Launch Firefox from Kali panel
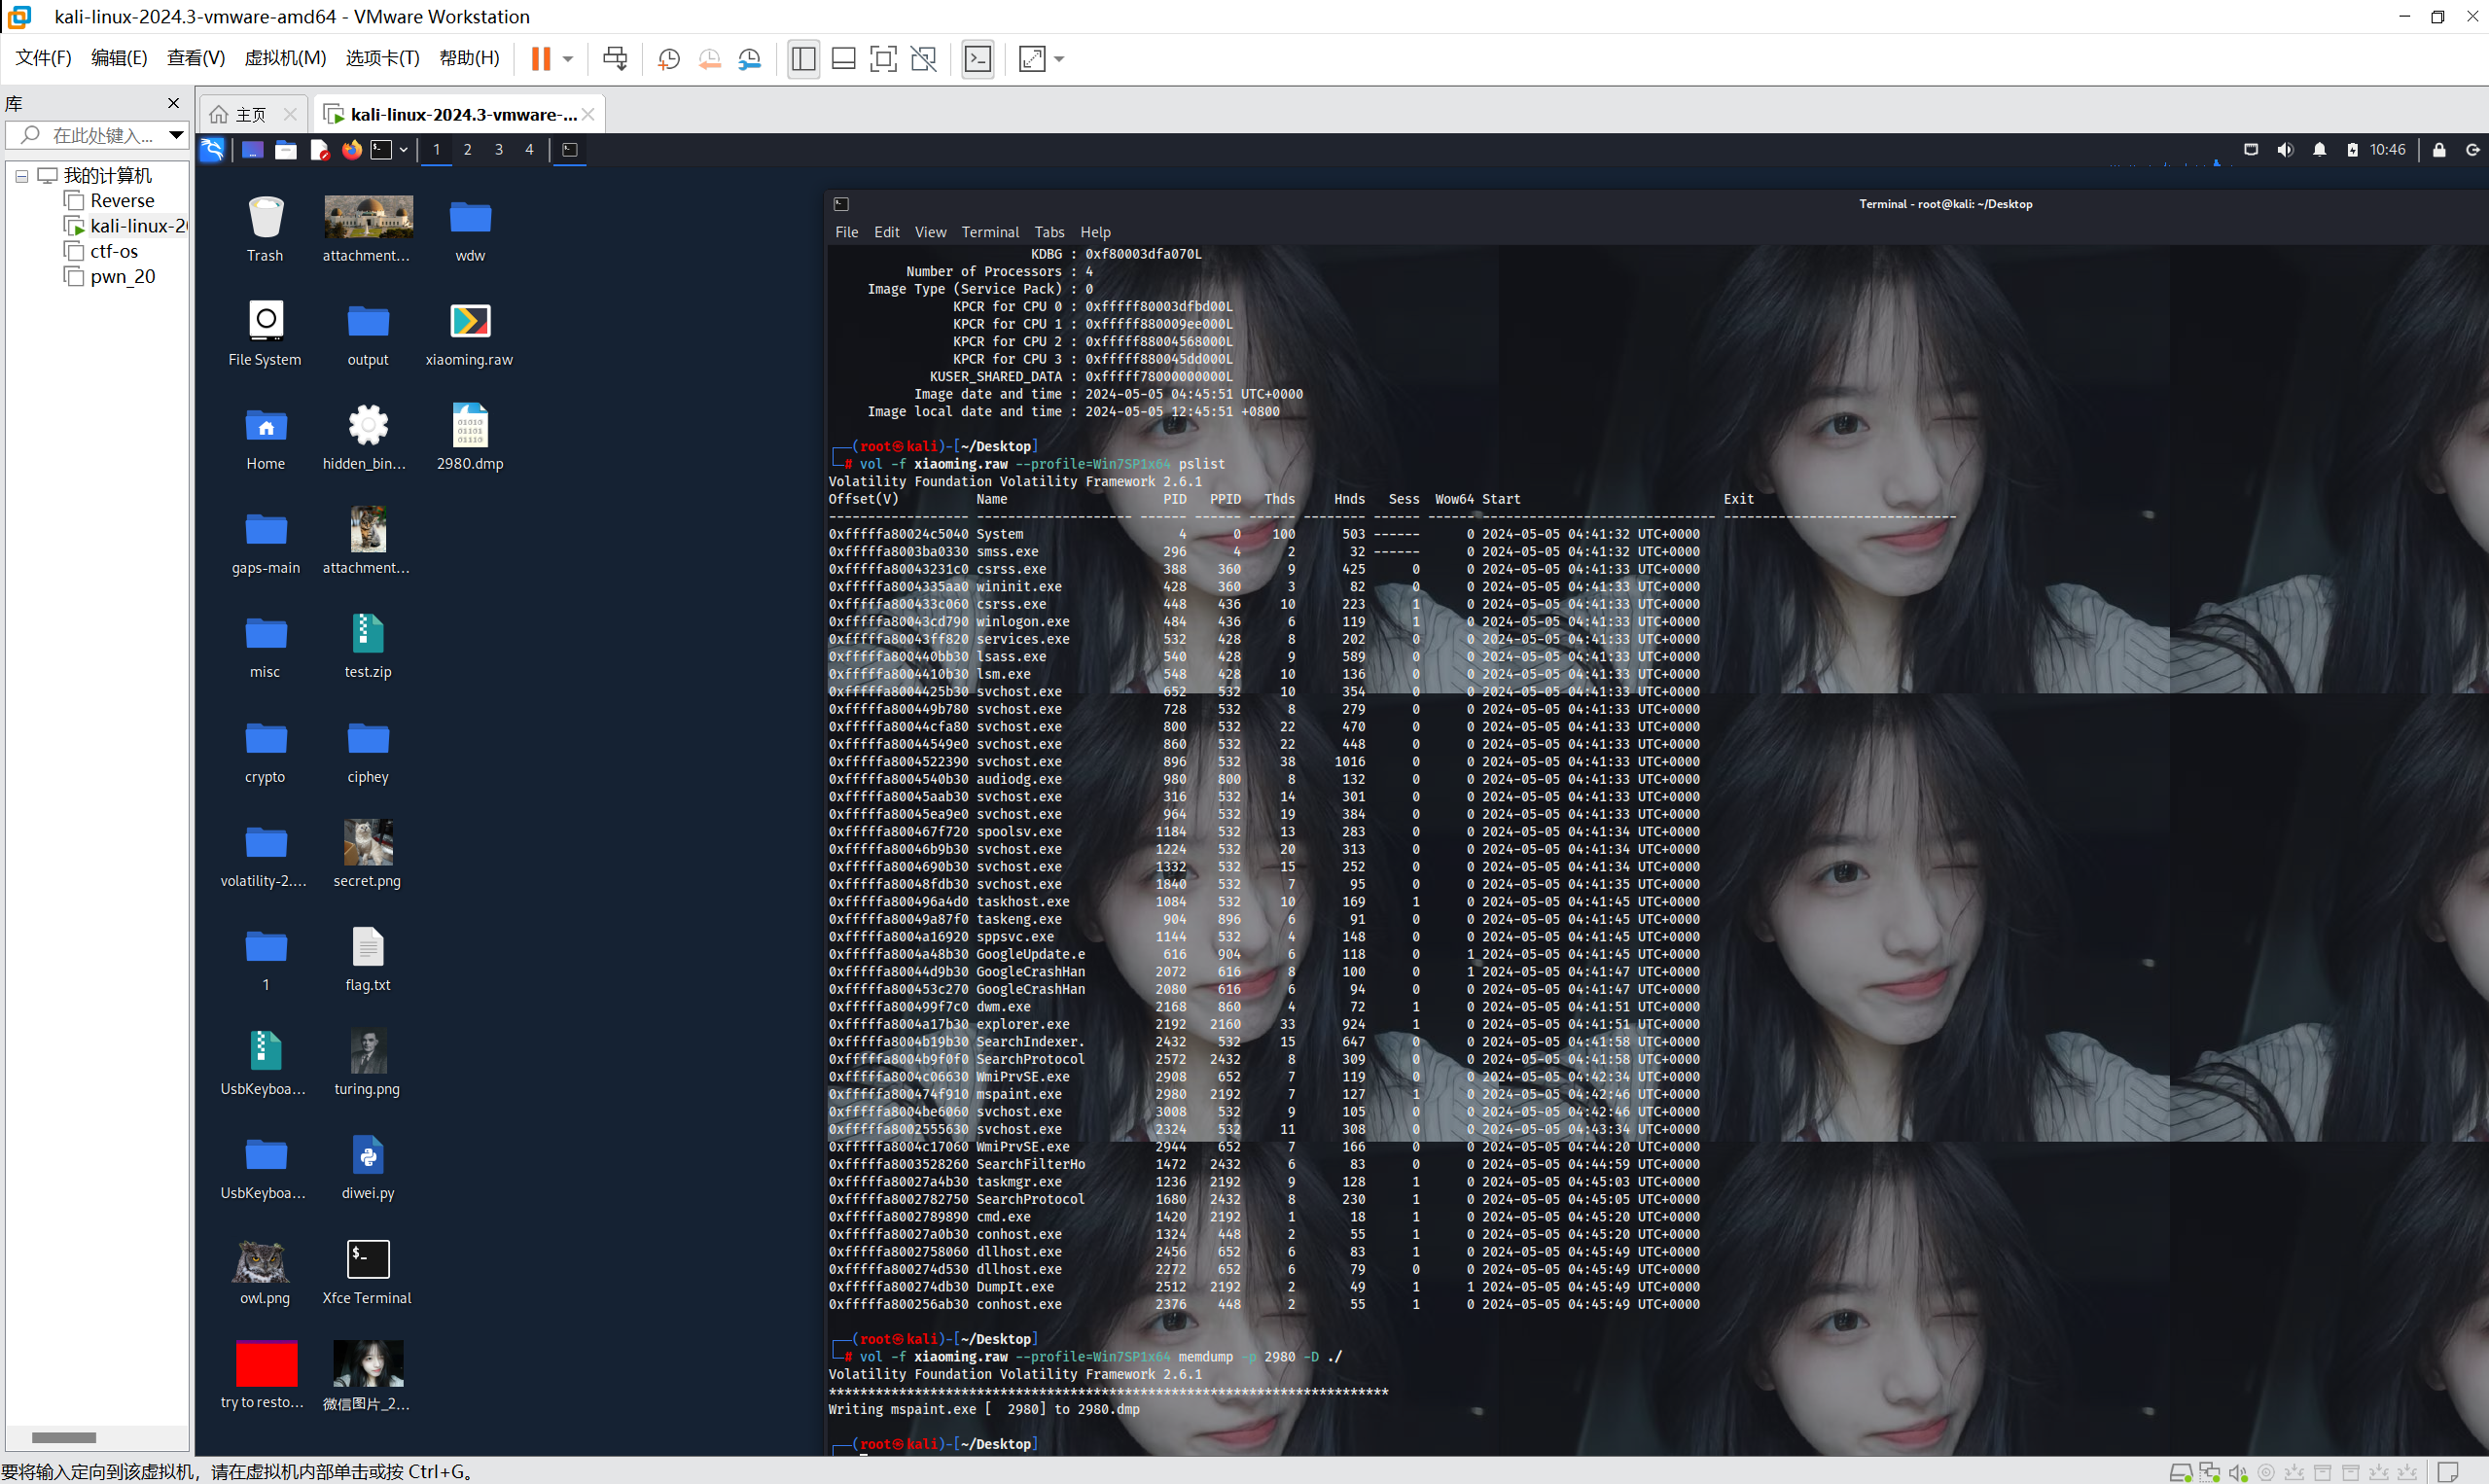 click(351, 150)
